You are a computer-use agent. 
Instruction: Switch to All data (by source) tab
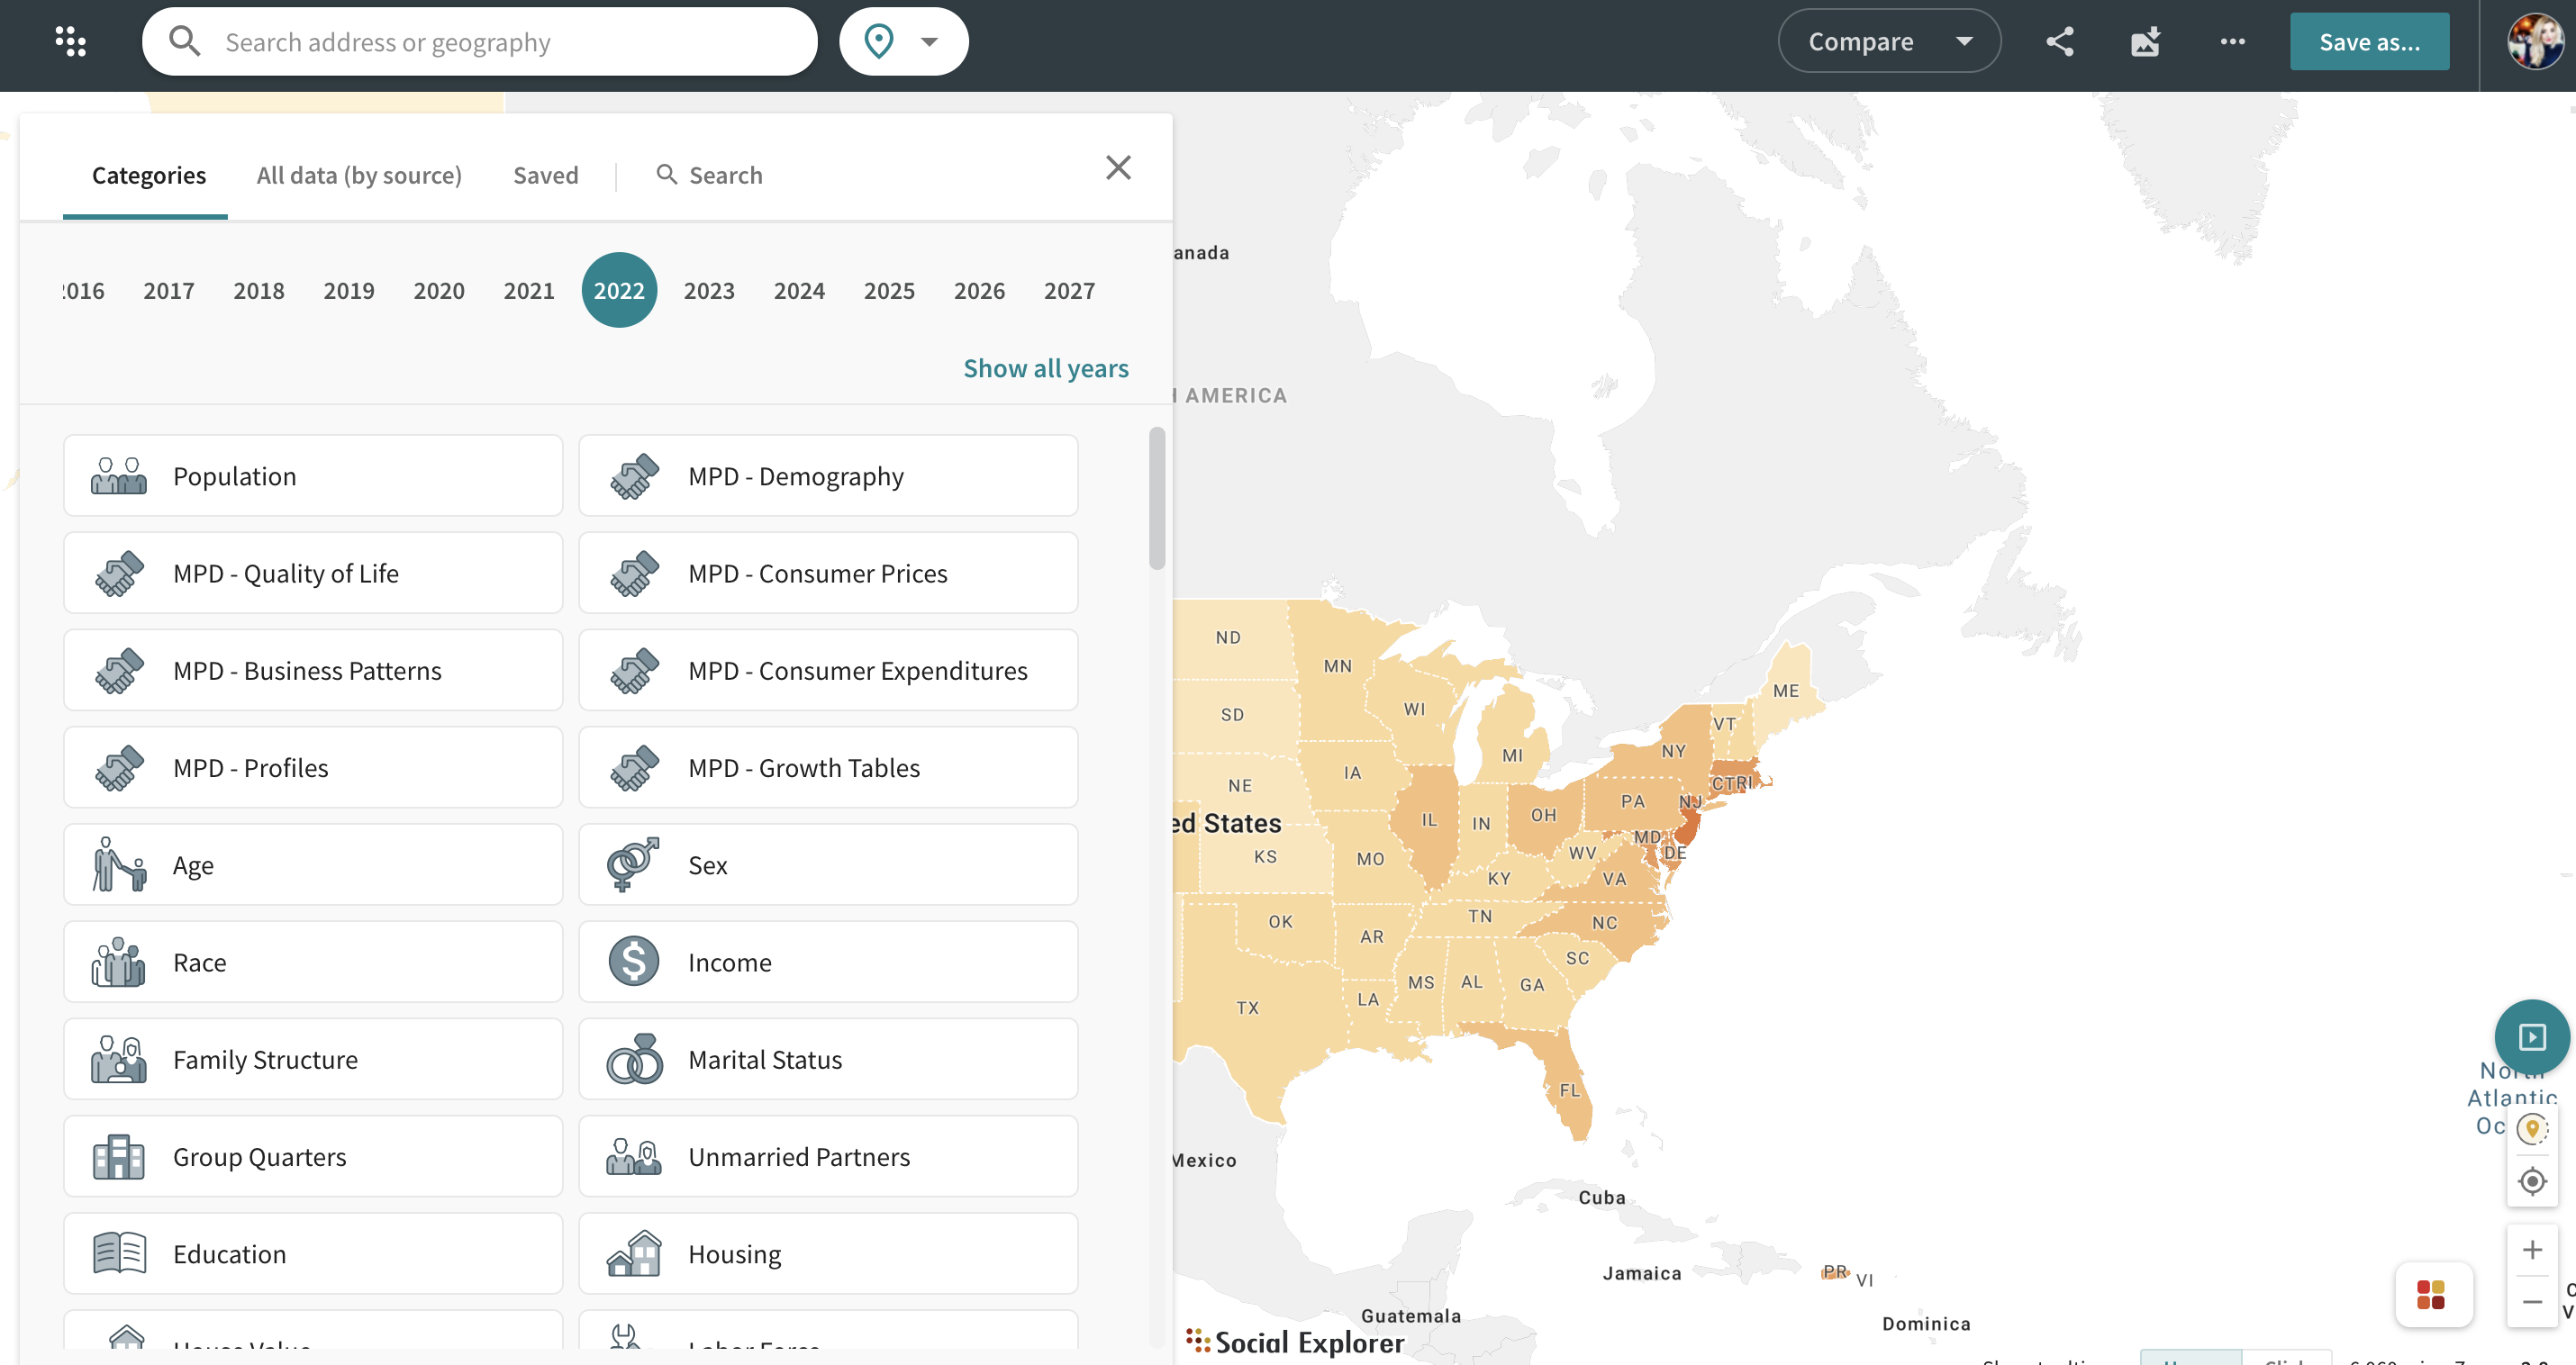tap(359, 175)
